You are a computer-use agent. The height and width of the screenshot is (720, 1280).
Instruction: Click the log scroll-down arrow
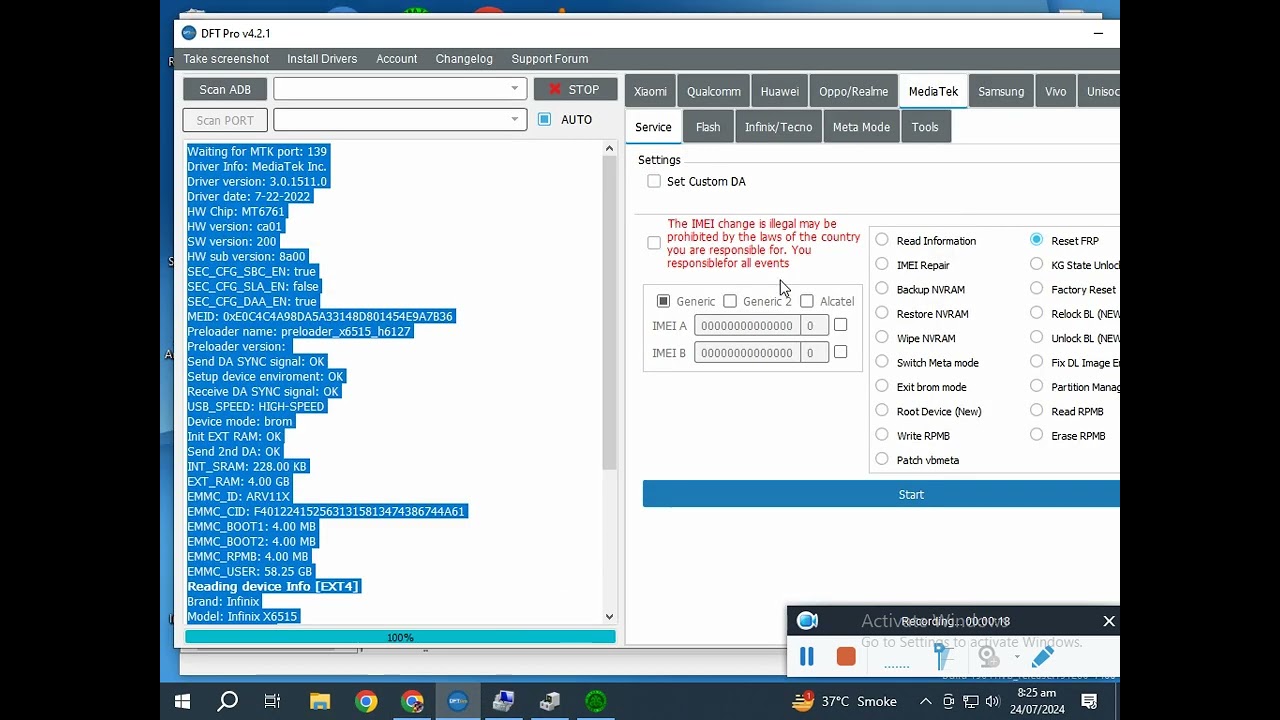tap(609, 617)
